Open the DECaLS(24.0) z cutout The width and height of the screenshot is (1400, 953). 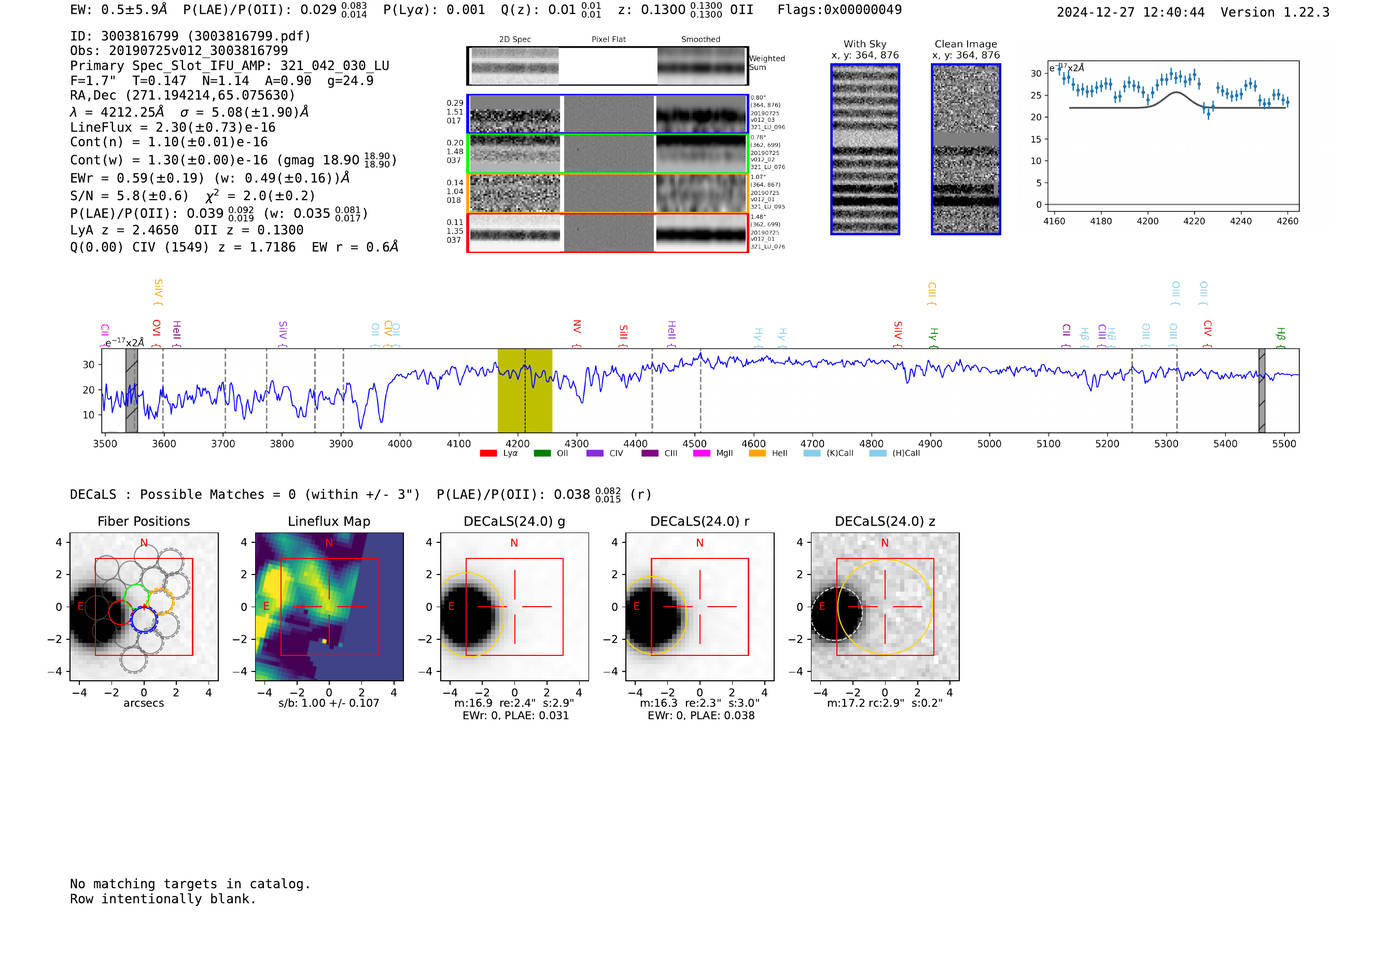(x=885, y=606)
